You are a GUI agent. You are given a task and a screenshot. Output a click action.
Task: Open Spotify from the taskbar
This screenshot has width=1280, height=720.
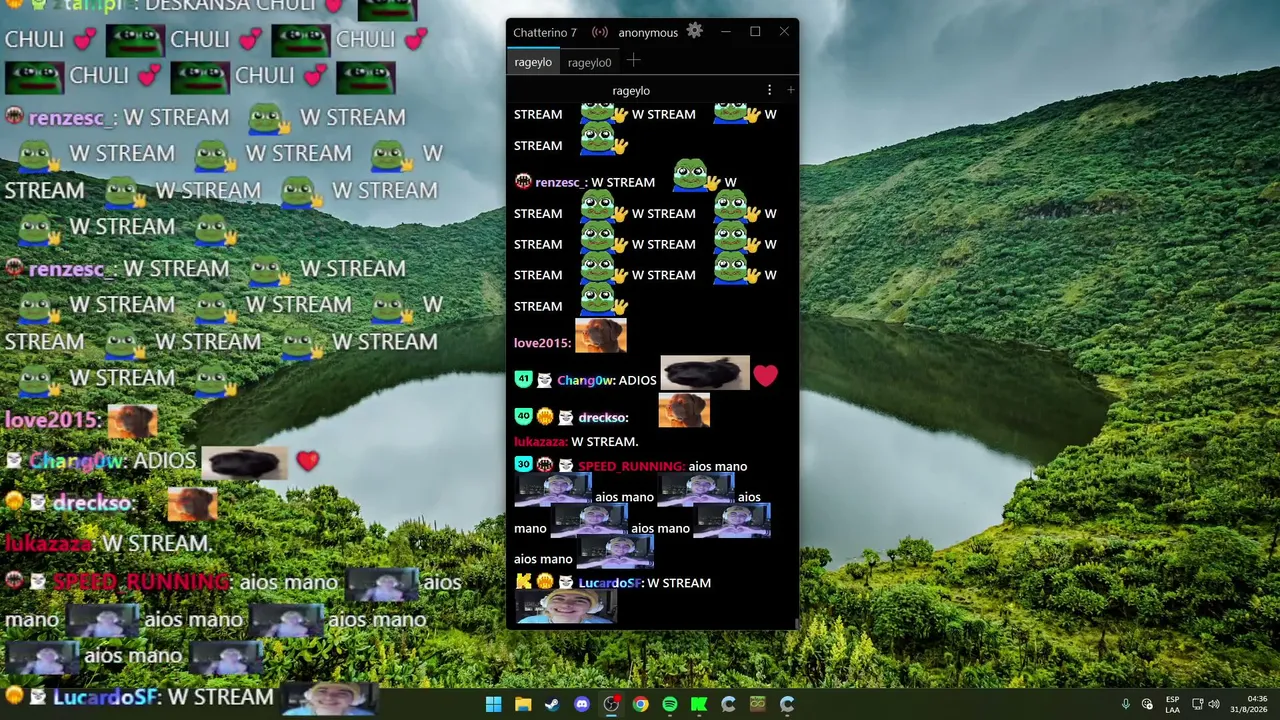click(670, 704)
